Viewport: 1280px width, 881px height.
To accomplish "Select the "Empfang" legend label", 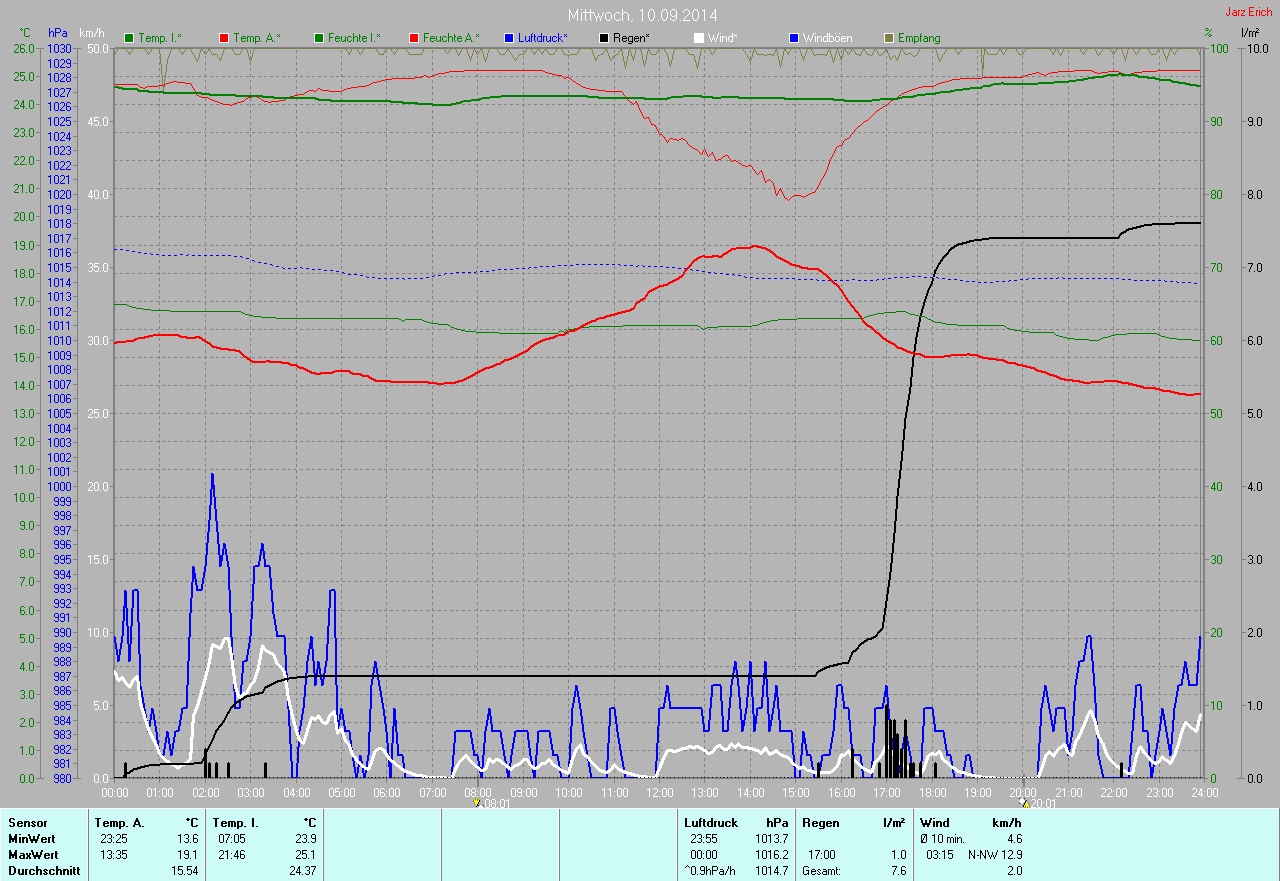I will click(x=919, y=38).
